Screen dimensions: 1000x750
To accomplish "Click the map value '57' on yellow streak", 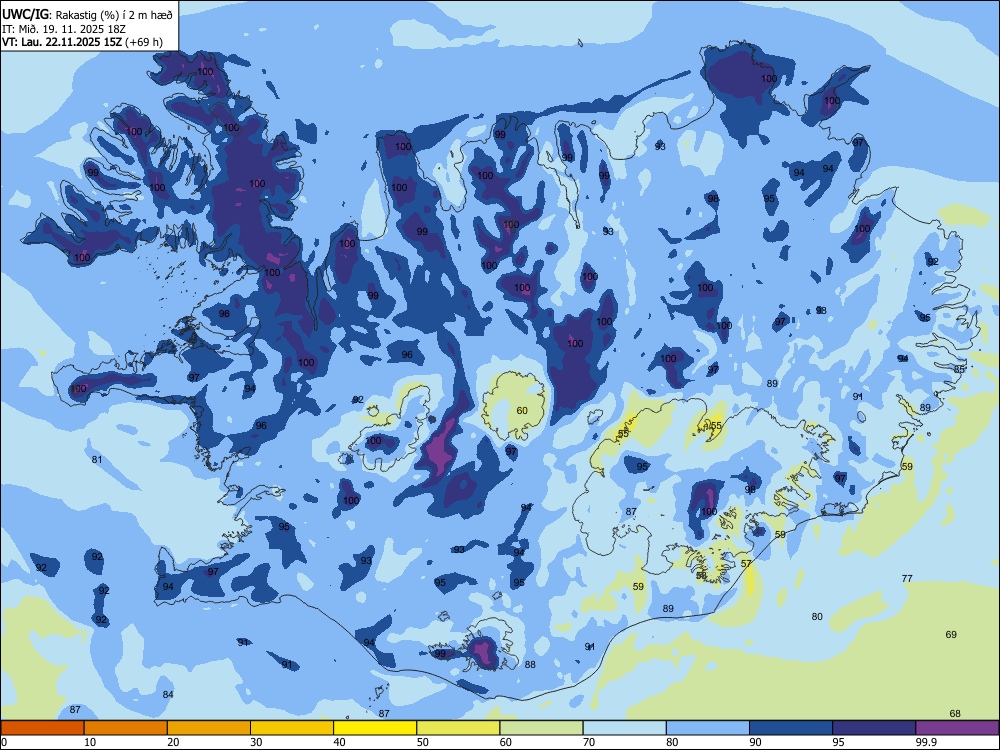I will [746, 564].
